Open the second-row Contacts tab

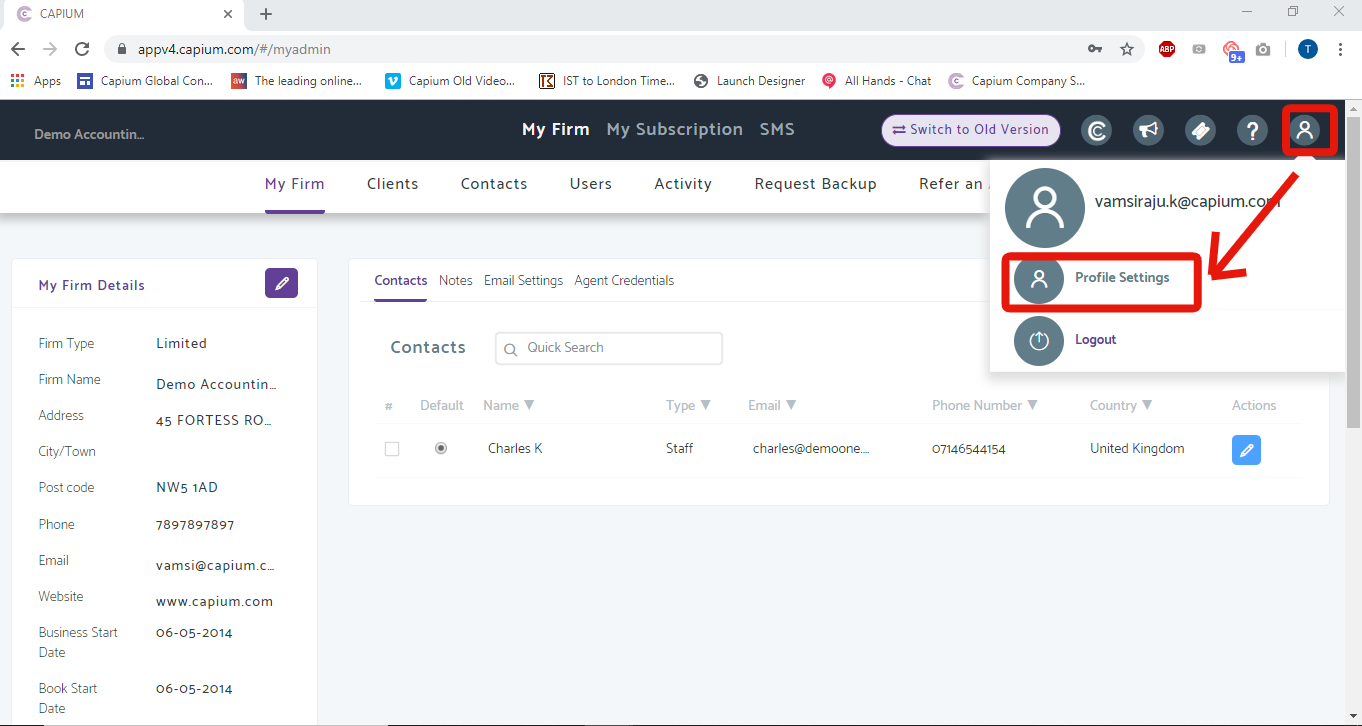pyautogui.click(x=494, y=184)
